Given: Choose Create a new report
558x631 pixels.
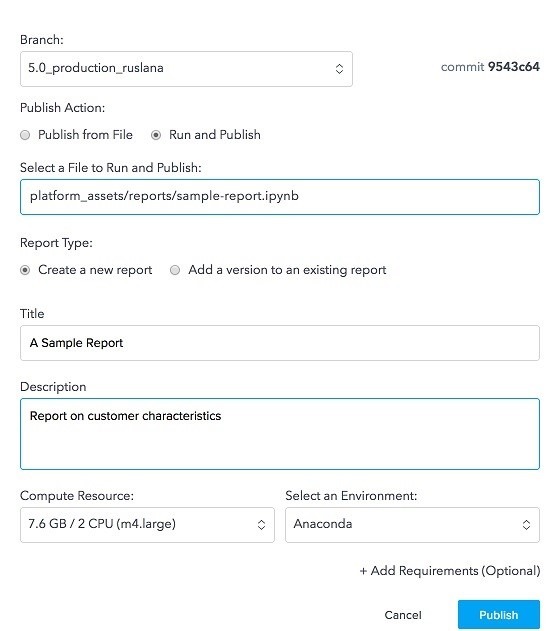Looking at the screenshot, I should pyautogui.click(x=25, y=270).
